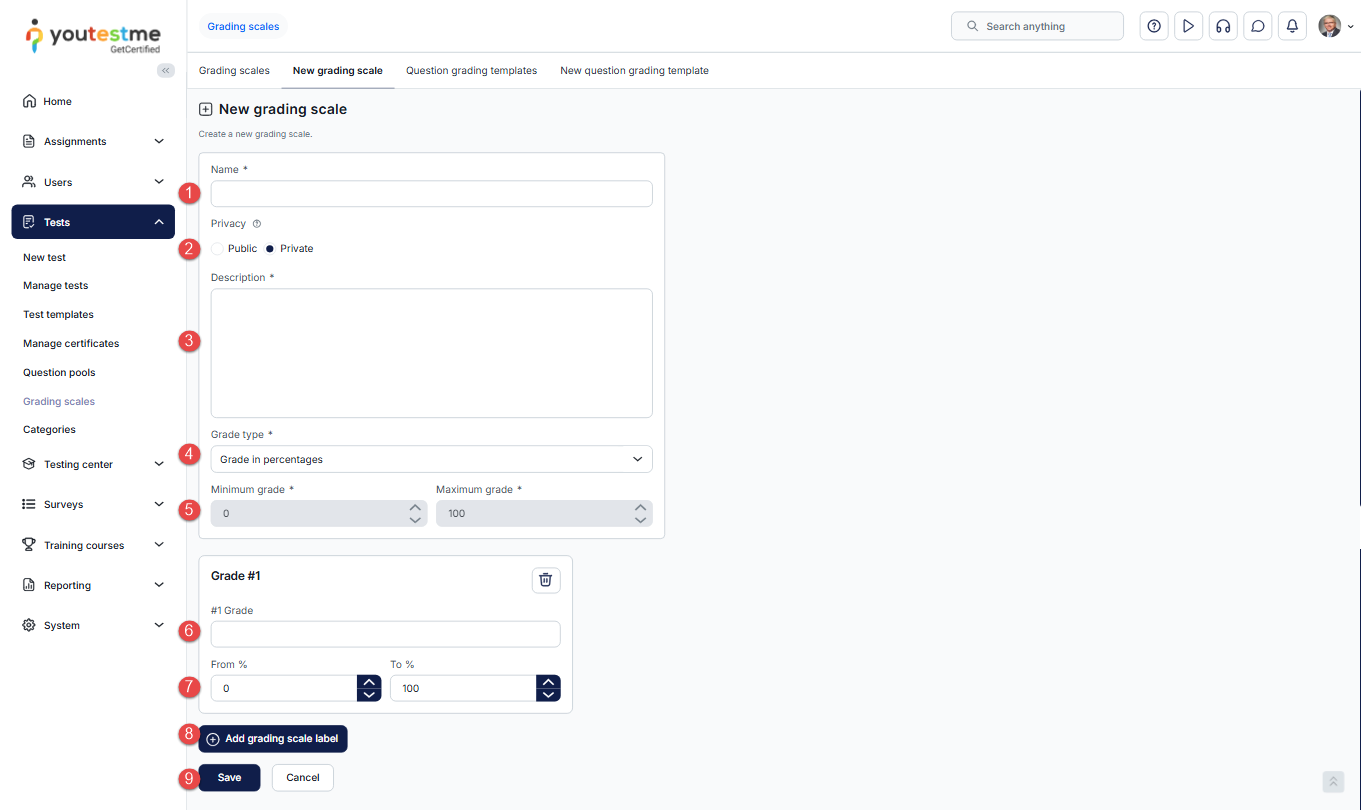Select the New grading scale tab
Viewport: 1361px width, 810px height.
pyautogui.click(x=338, y=71)
